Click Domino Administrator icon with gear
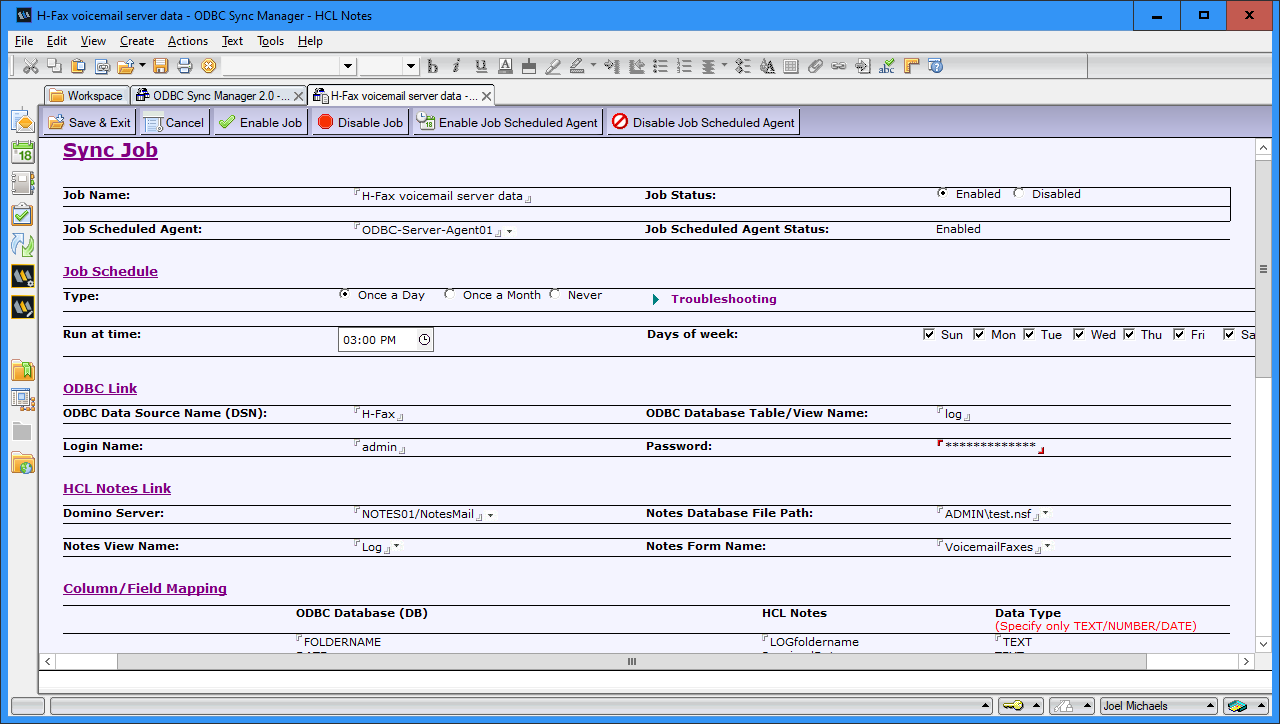This screenshot has height=724, width=1280. point(22,276)
